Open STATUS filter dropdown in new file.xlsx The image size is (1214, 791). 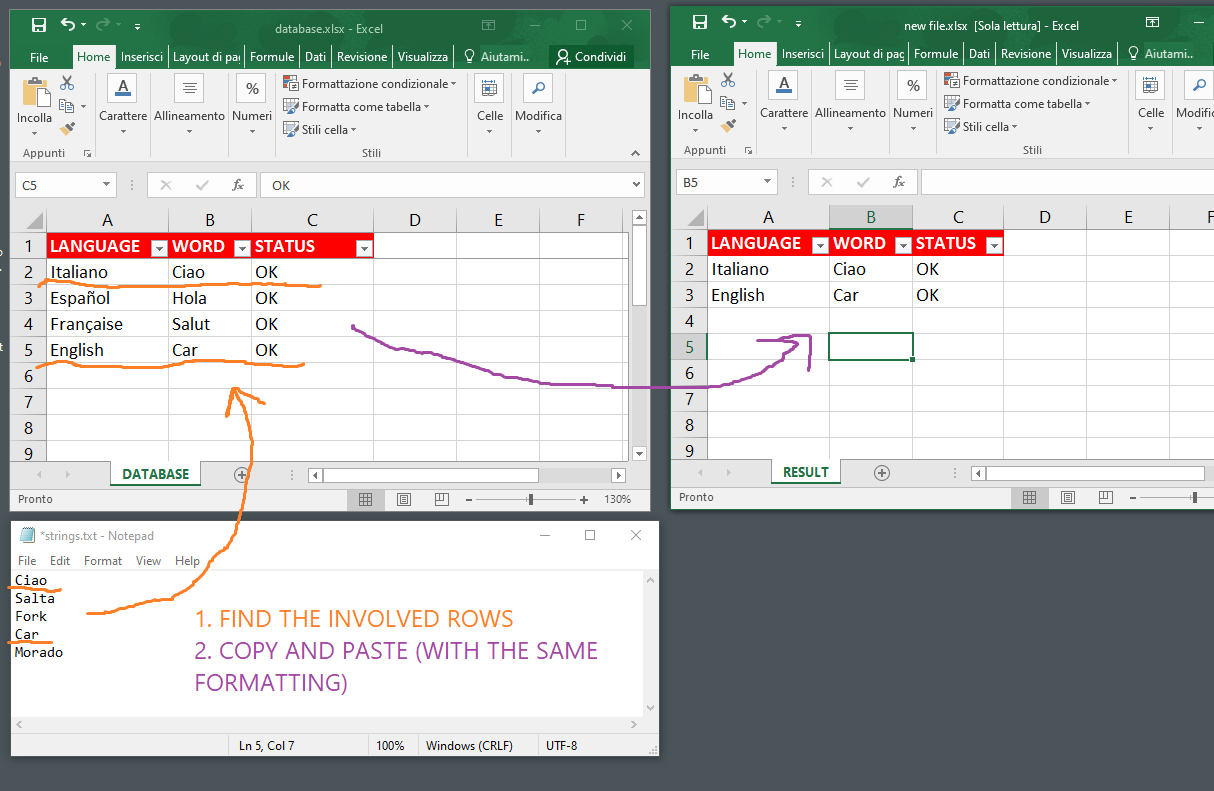993,244
